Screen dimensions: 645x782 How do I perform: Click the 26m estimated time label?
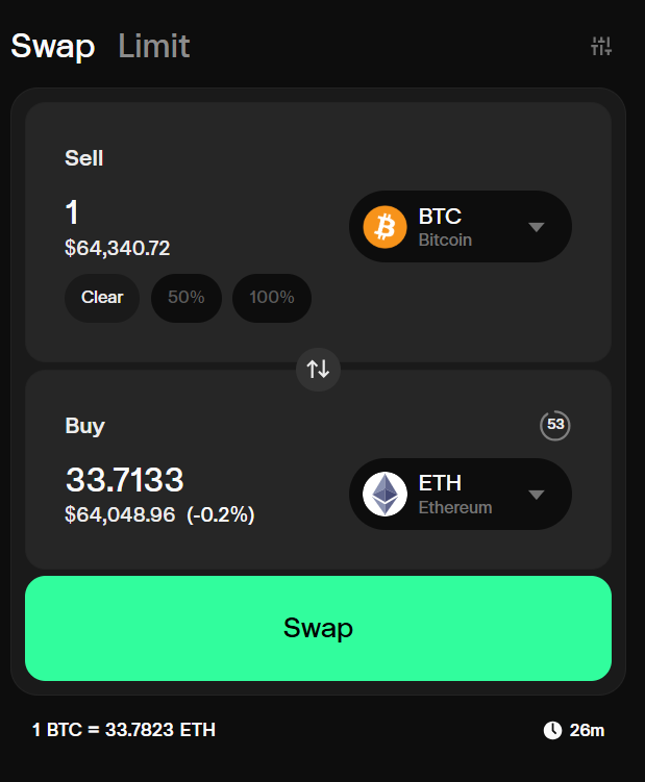click(x=587, y=730)
